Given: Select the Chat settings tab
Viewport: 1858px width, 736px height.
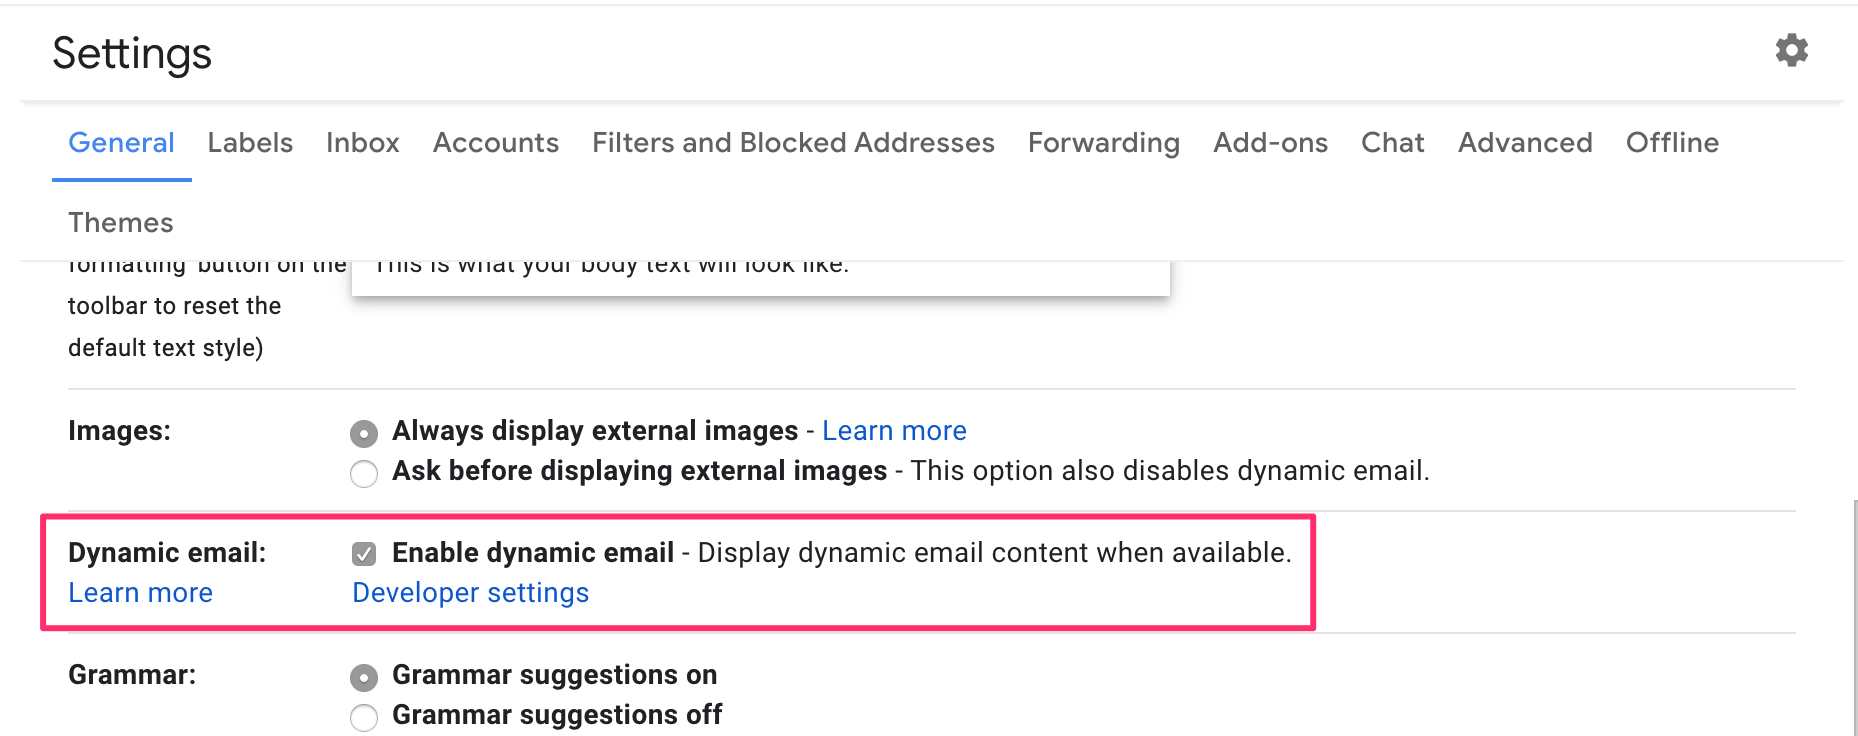Looking at the screenshot, I should click(x=1392, y=143).
